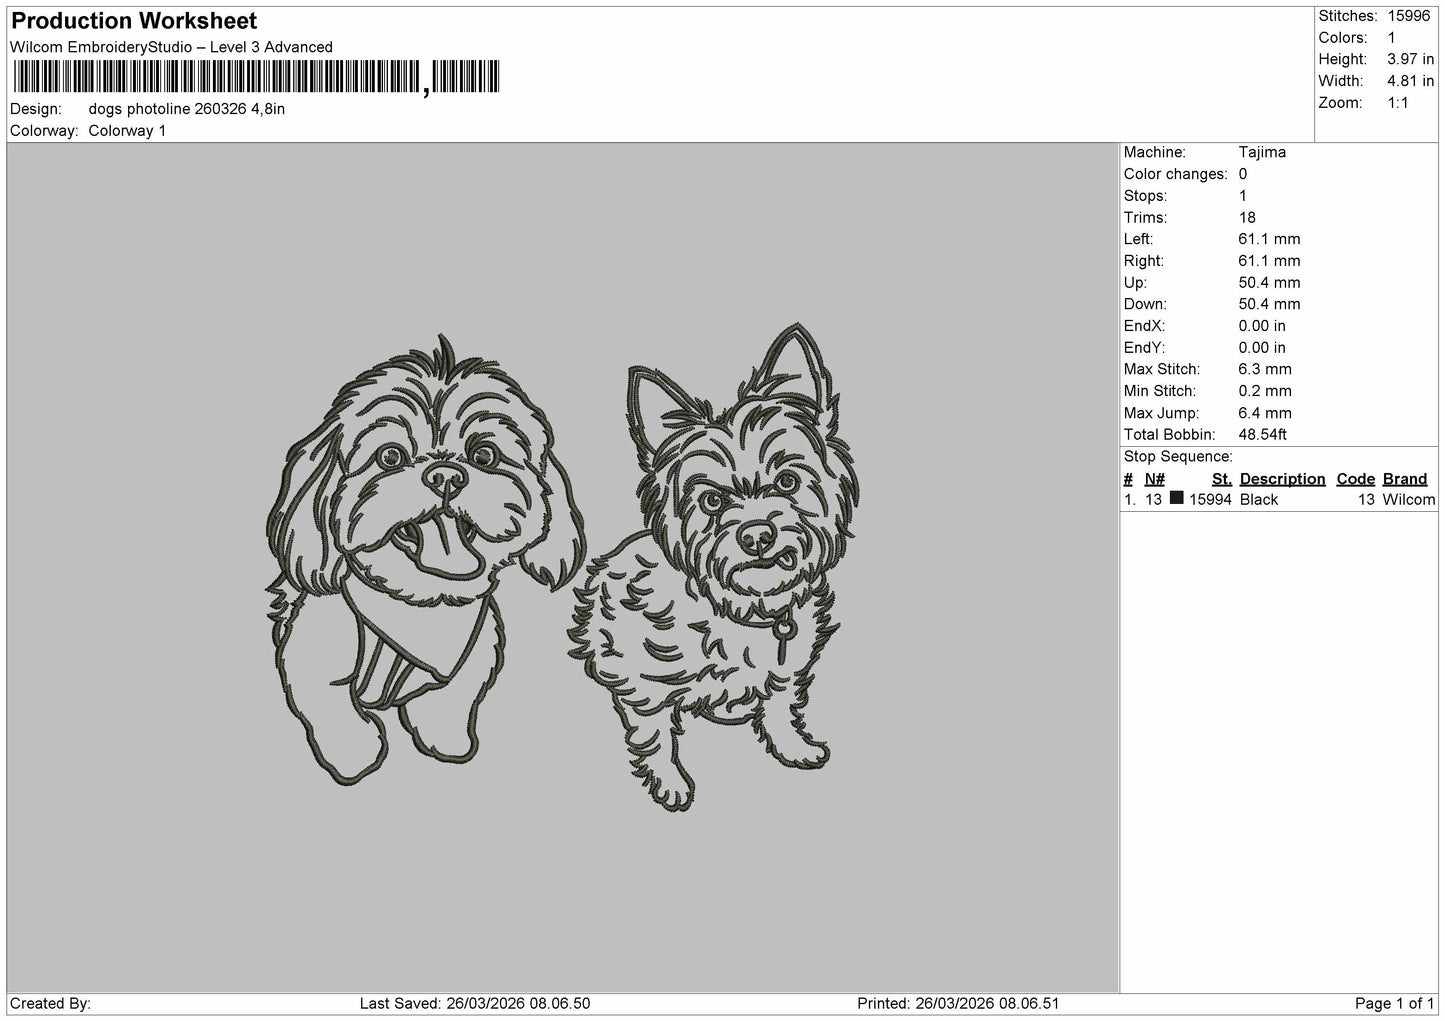Click the St. column header
This screenshot has height=1021, width=1445.
[x=1222, y=479]
